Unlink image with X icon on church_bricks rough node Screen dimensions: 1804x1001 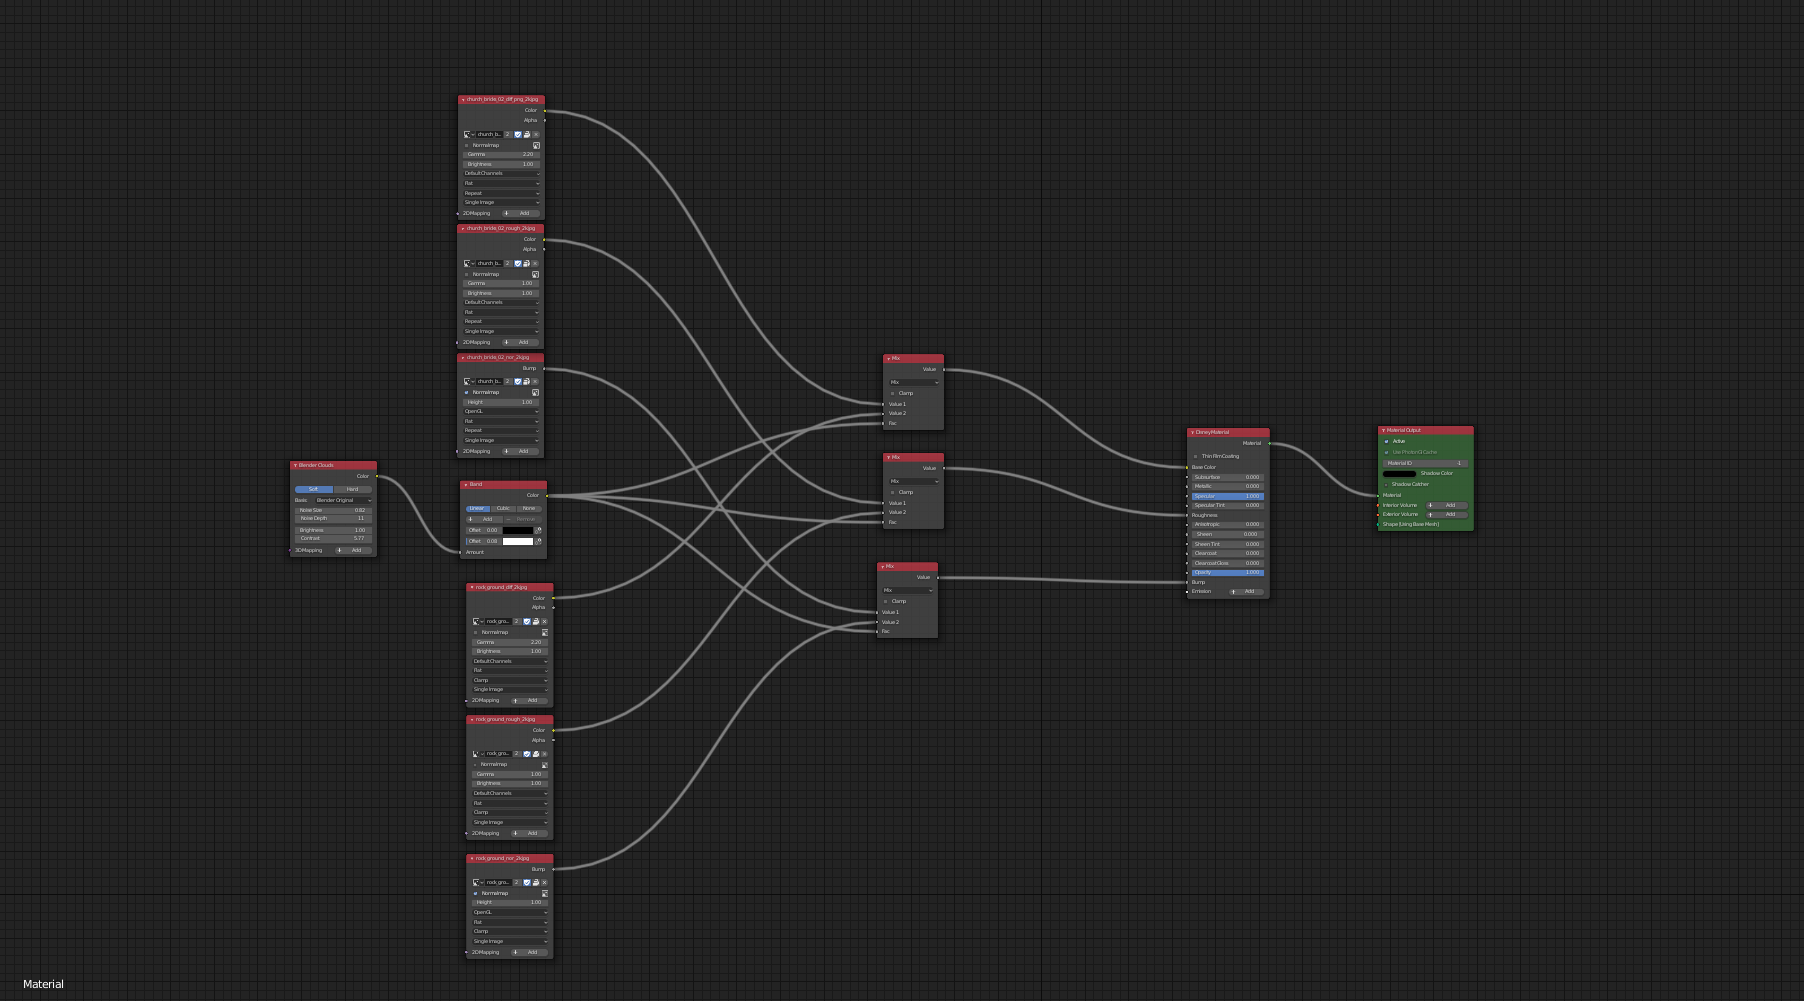(x=535, y=263)
